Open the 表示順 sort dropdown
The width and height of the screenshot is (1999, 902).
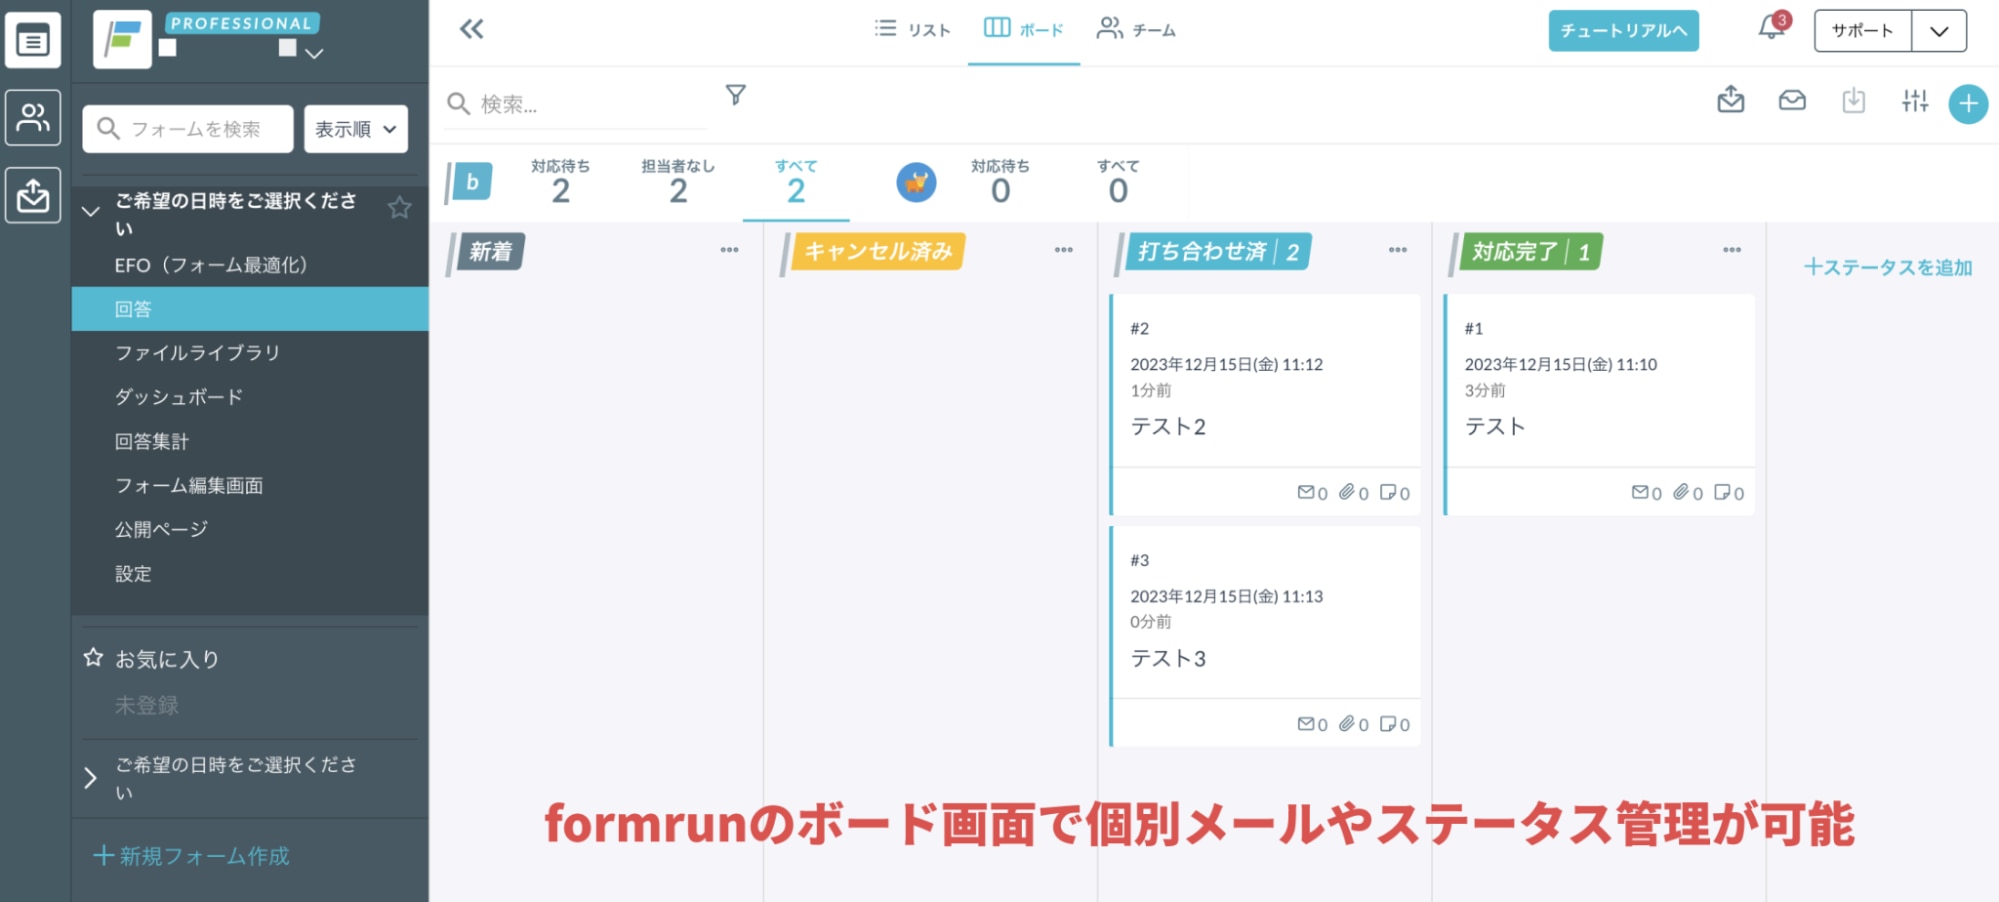coord(356,129)
